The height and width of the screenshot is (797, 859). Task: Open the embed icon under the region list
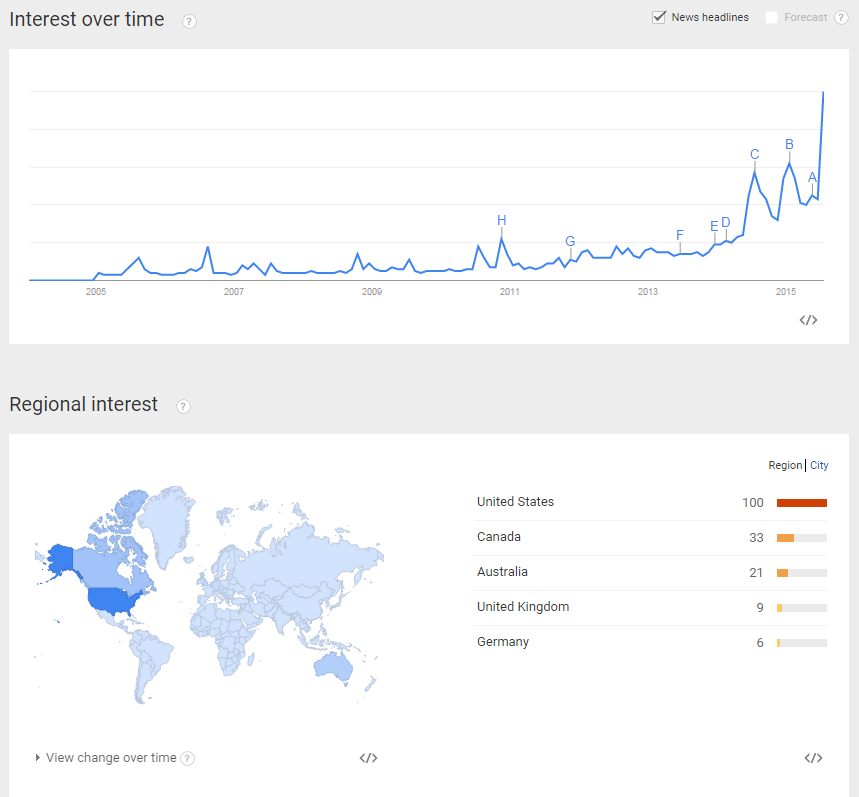[x=813, y=758]
